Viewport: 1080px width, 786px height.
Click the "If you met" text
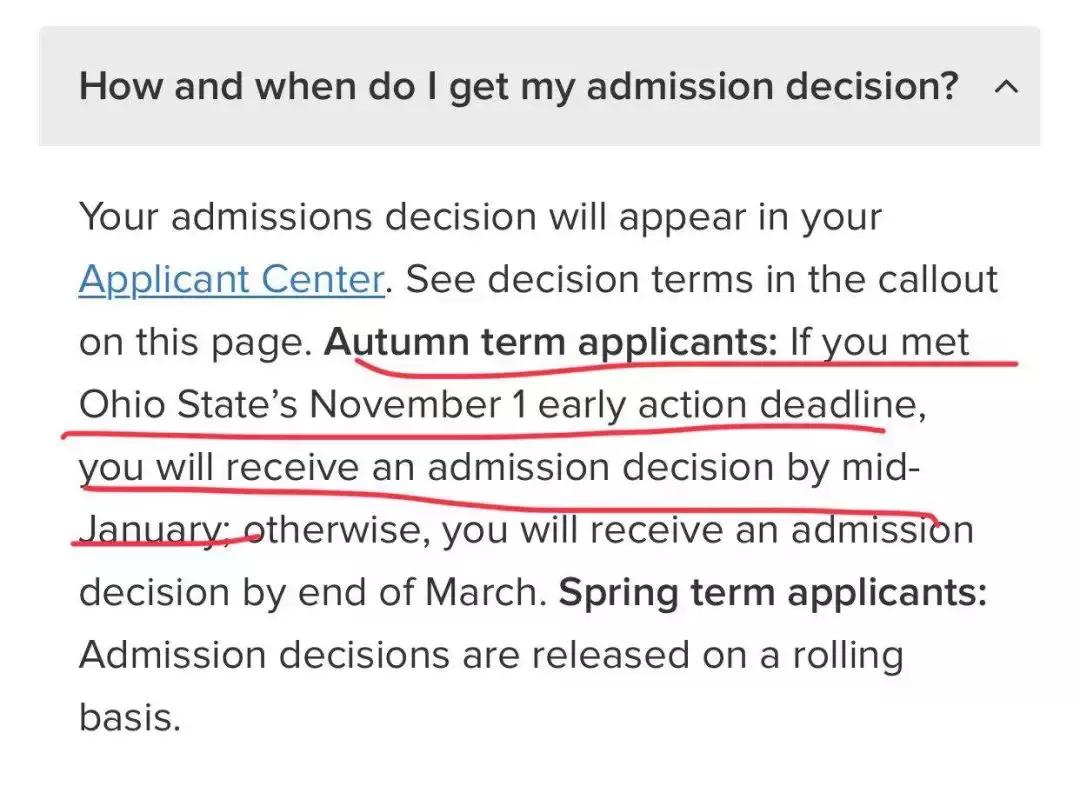coord(879,343)
